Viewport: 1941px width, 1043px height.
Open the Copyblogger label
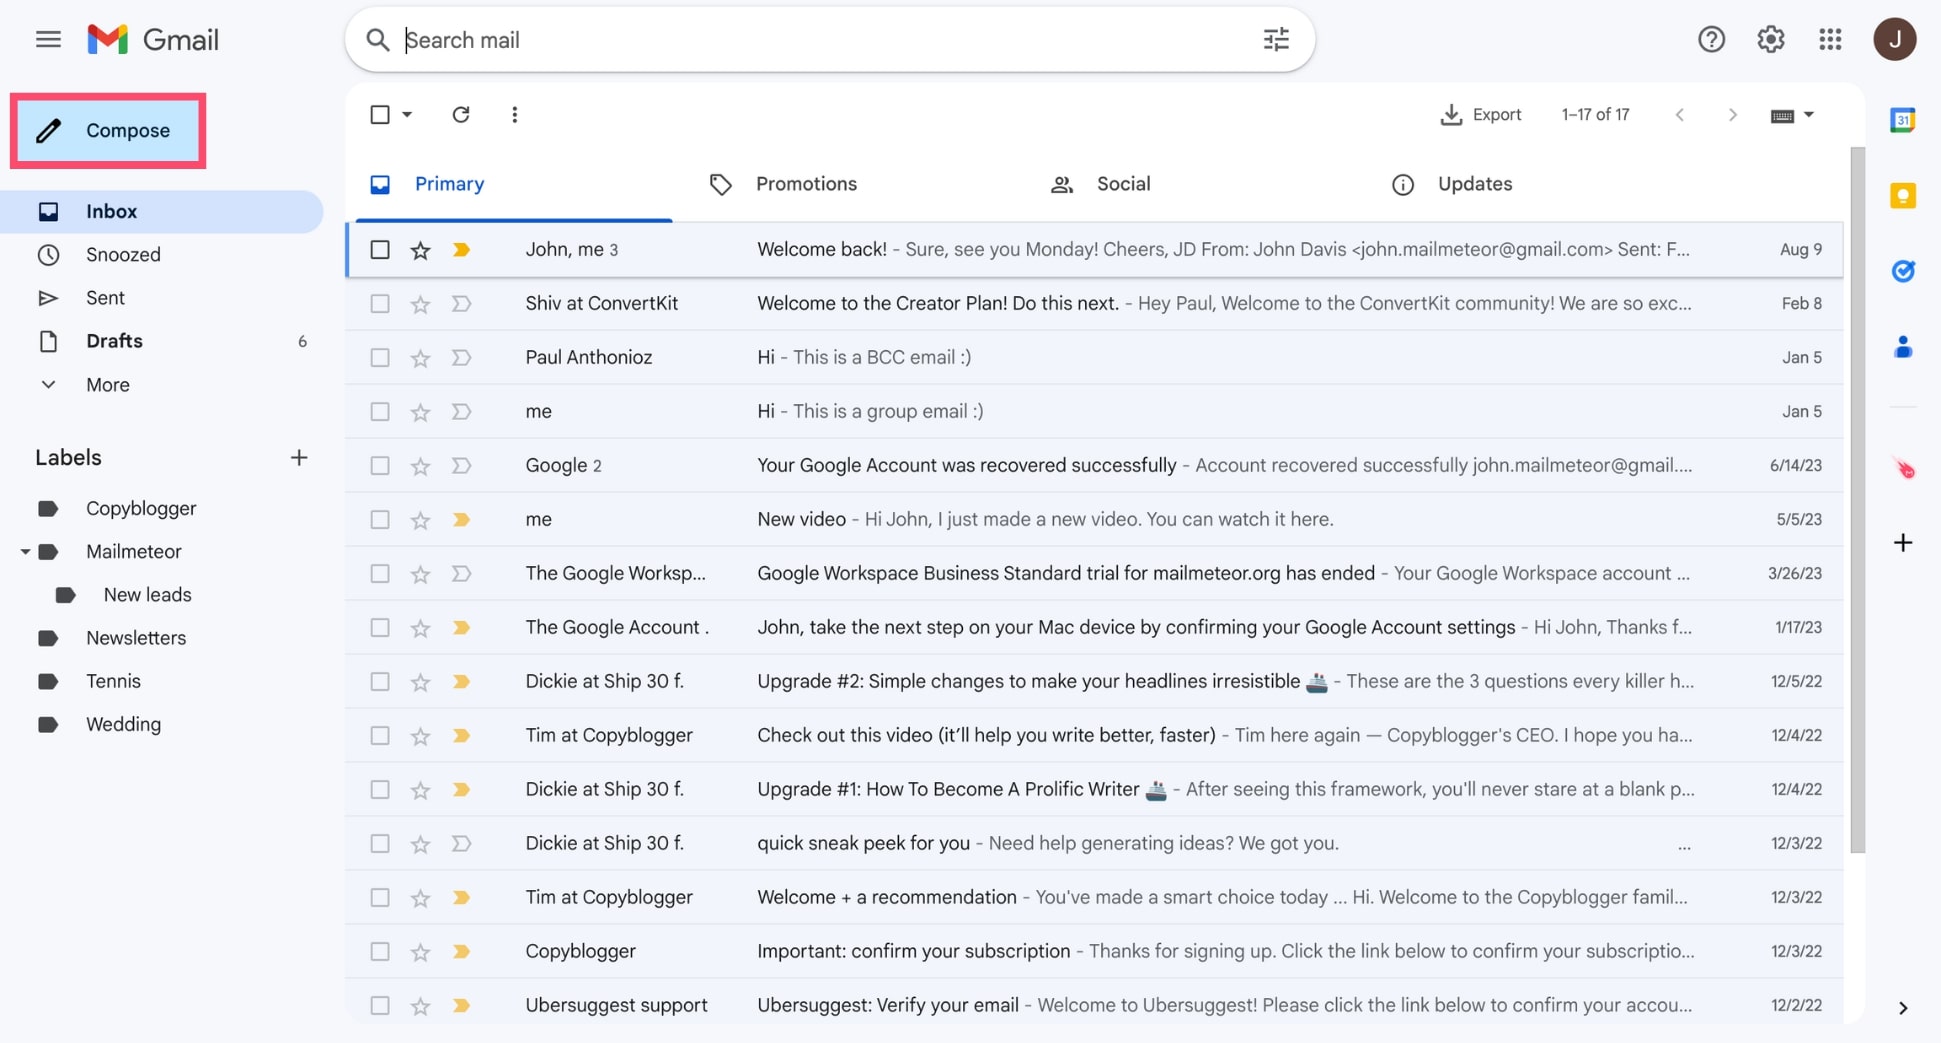tap(141, 509)
